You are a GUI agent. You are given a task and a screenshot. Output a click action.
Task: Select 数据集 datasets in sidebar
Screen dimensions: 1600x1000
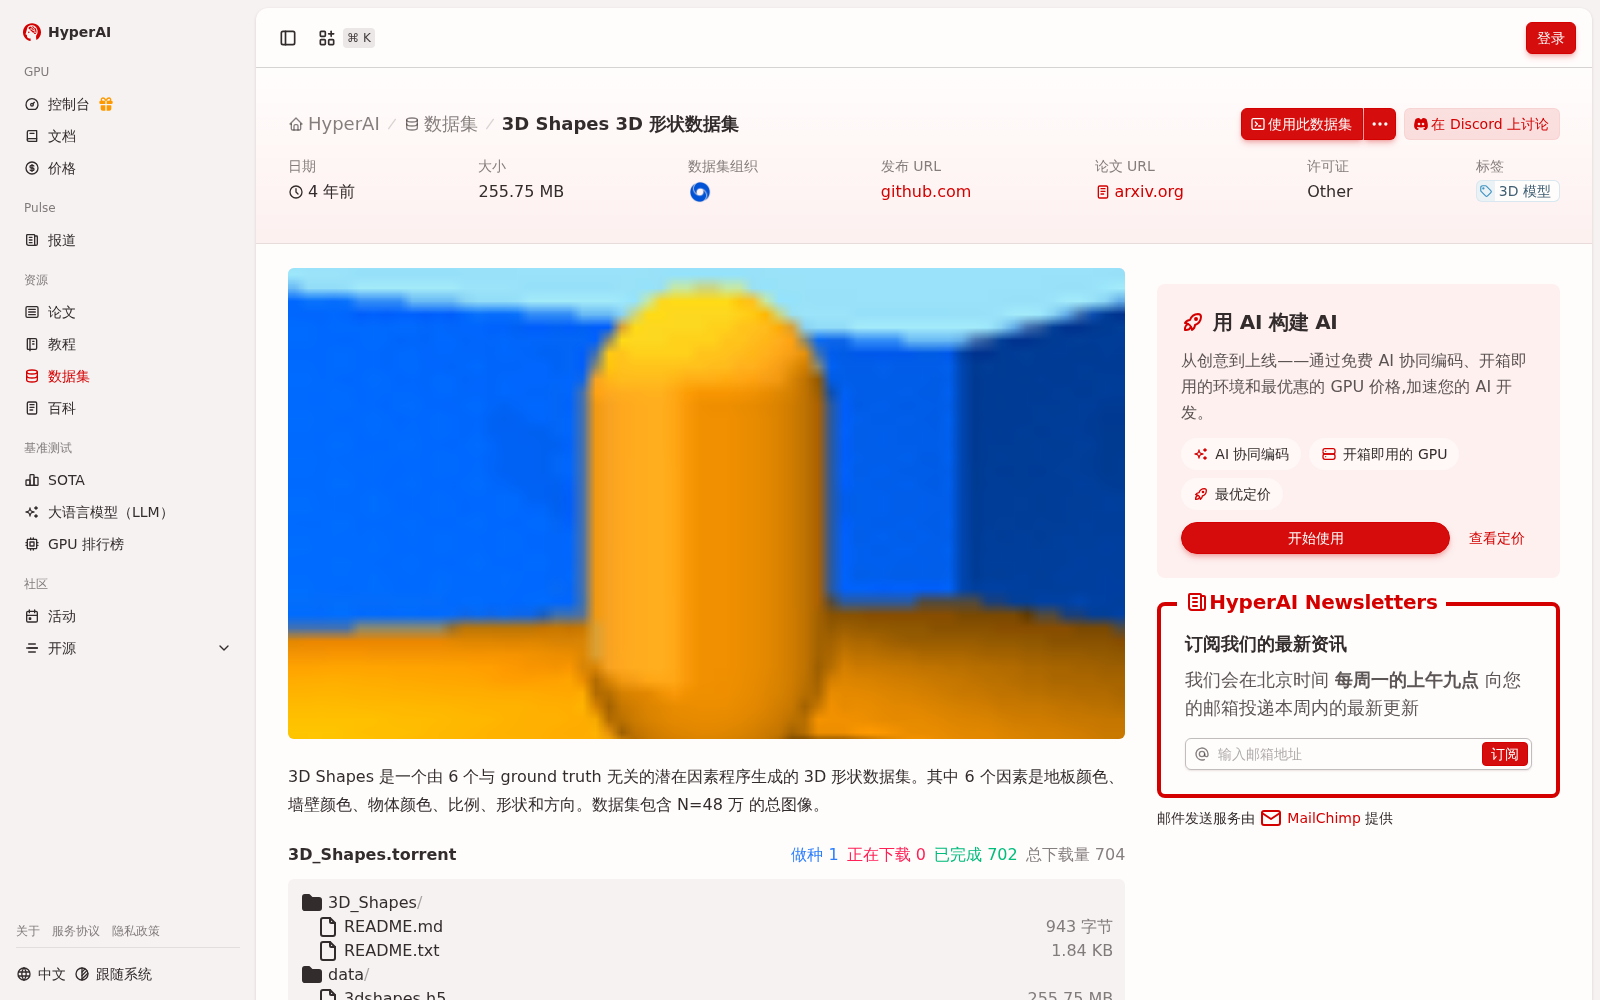point(128,376)
